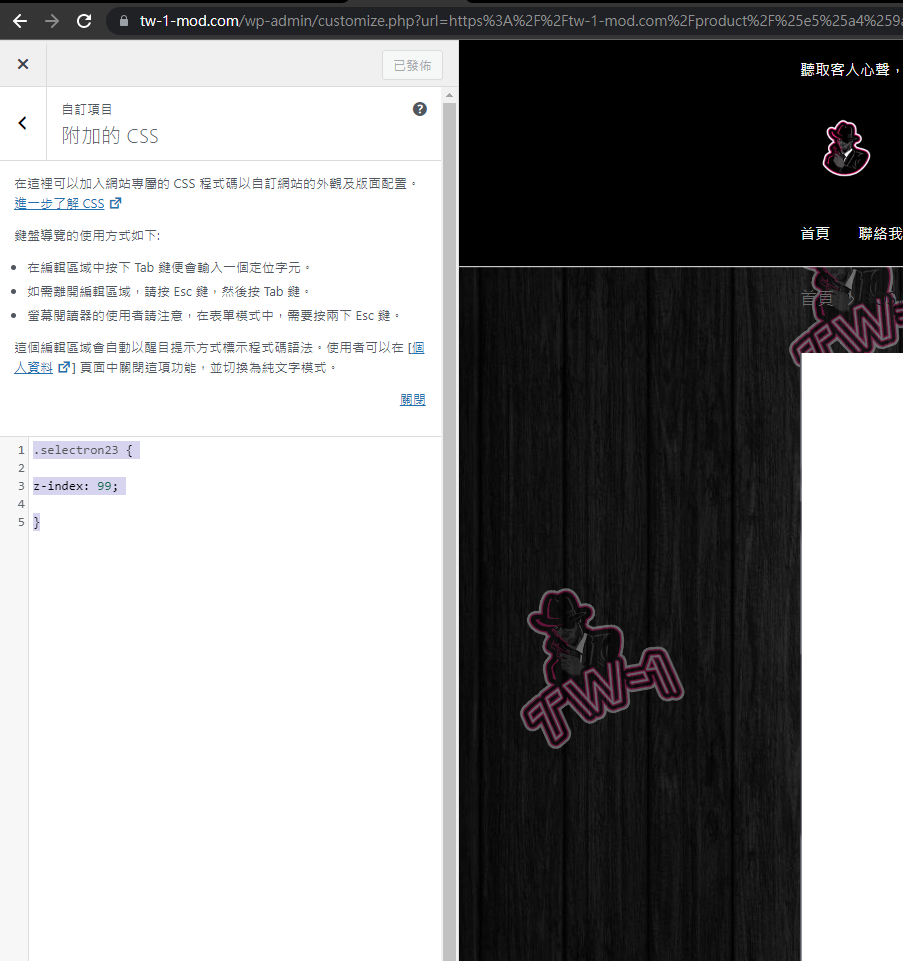The width and height of the screenshot is (903, 961).
Task: Click the customizer sidebar scrollbar
Action: (x=449, y=500)
